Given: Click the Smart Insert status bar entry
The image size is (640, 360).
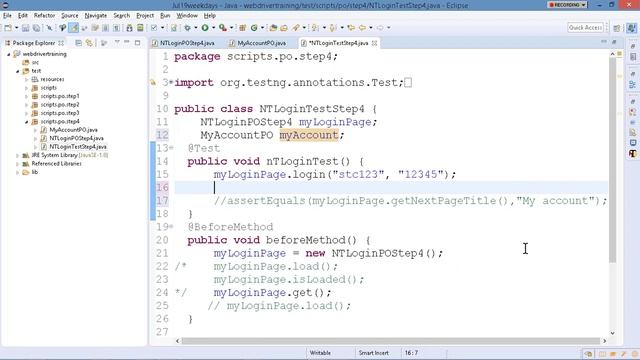Looking at the screenshot, I should pos(373,353).
